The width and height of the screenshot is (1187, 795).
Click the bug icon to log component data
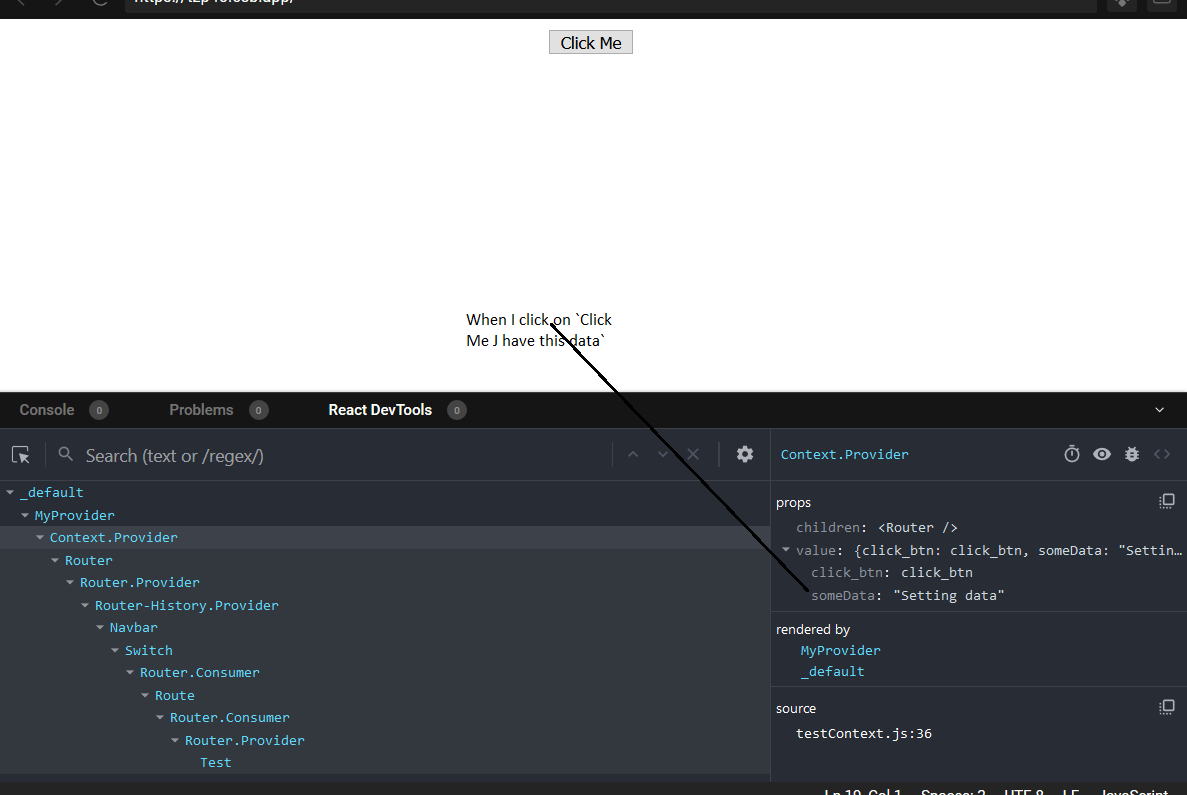1131,454
